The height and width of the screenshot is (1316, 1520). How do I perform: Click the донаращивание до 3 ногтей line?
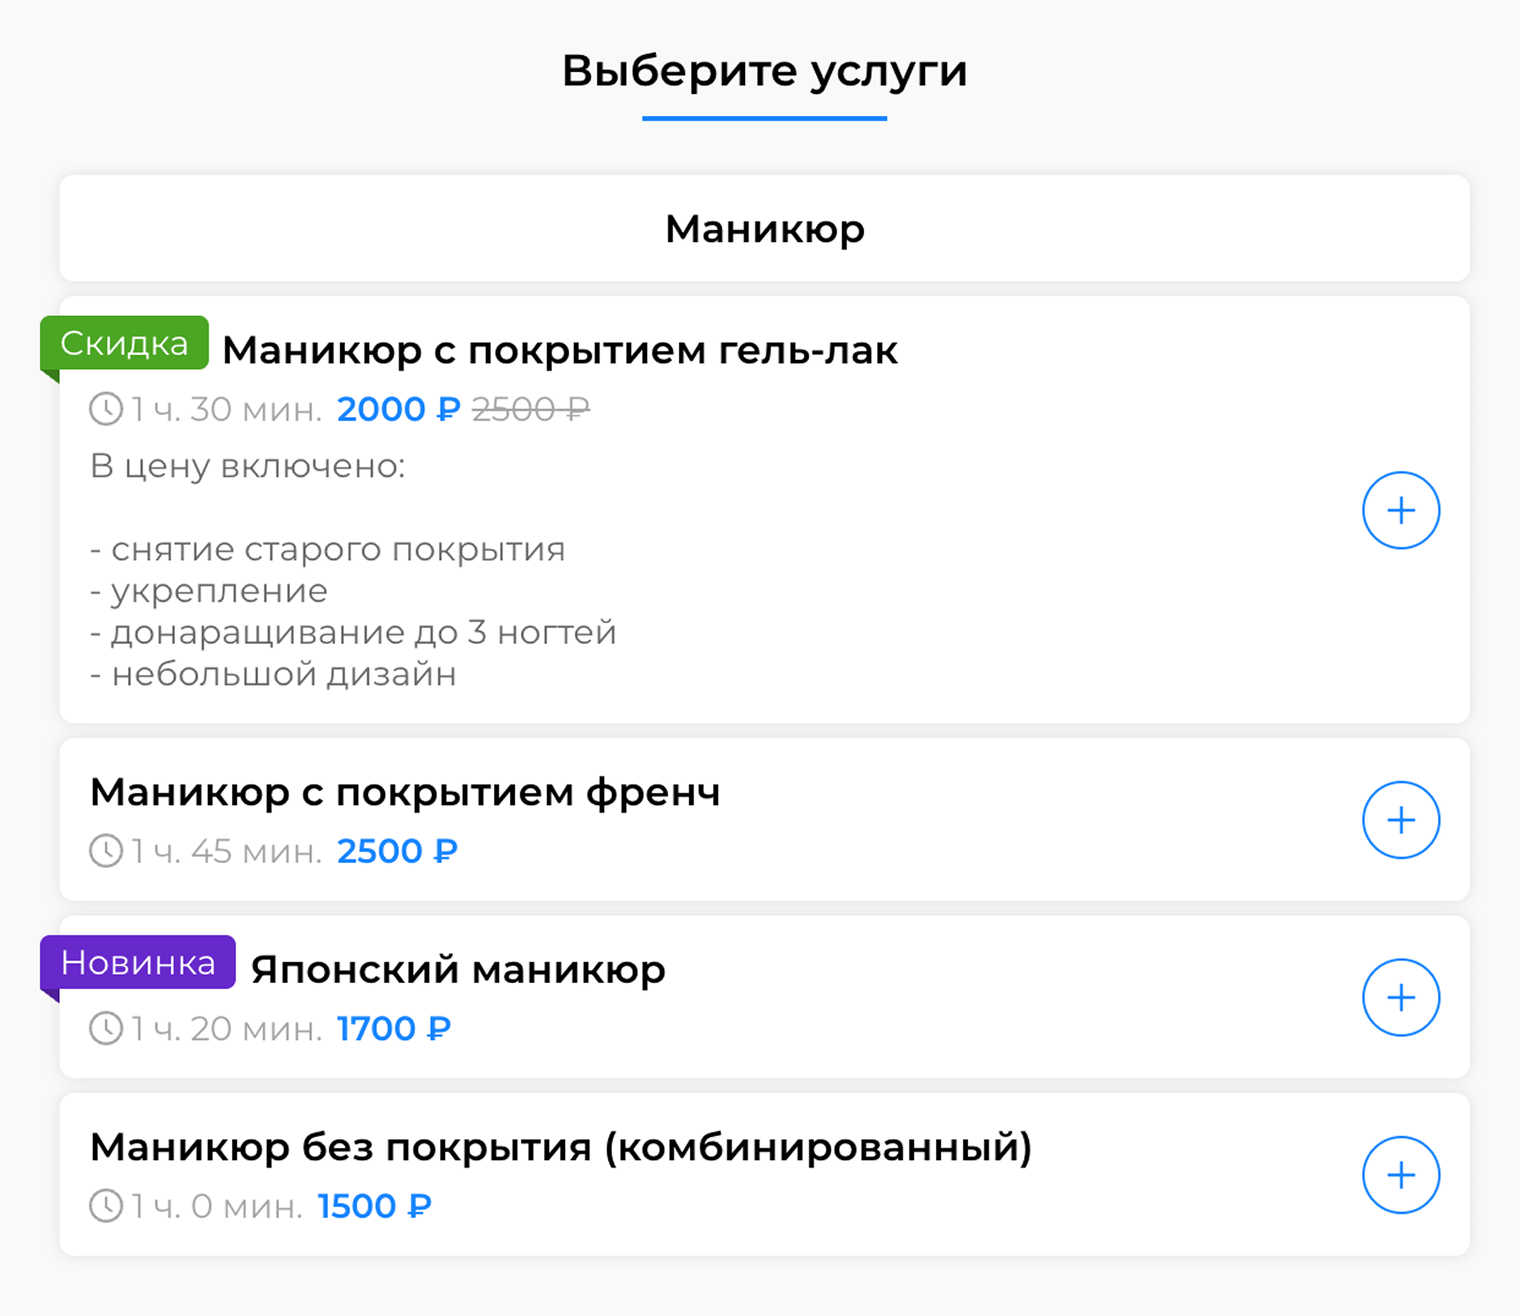tap(353, 633)
